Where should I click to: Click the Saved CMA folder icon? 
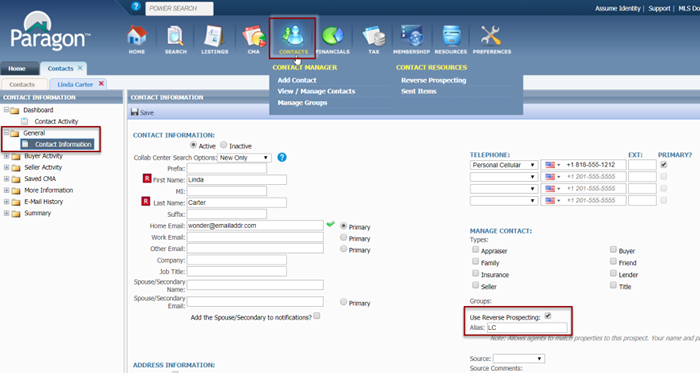pyautogui.click(x=16, y=179)
